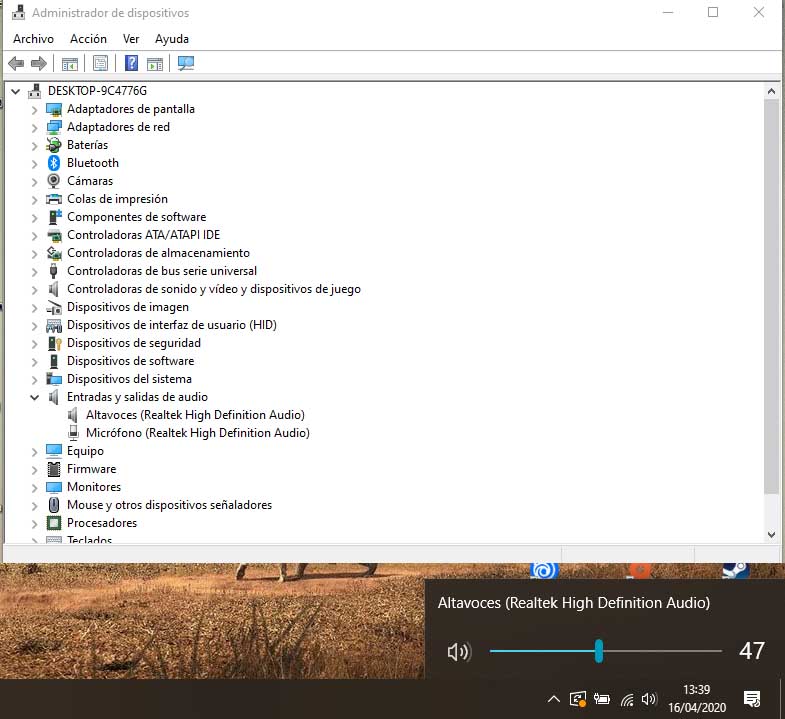785x719 pixels.
Task: Open the Acción menu
Action: coord(88,39)
